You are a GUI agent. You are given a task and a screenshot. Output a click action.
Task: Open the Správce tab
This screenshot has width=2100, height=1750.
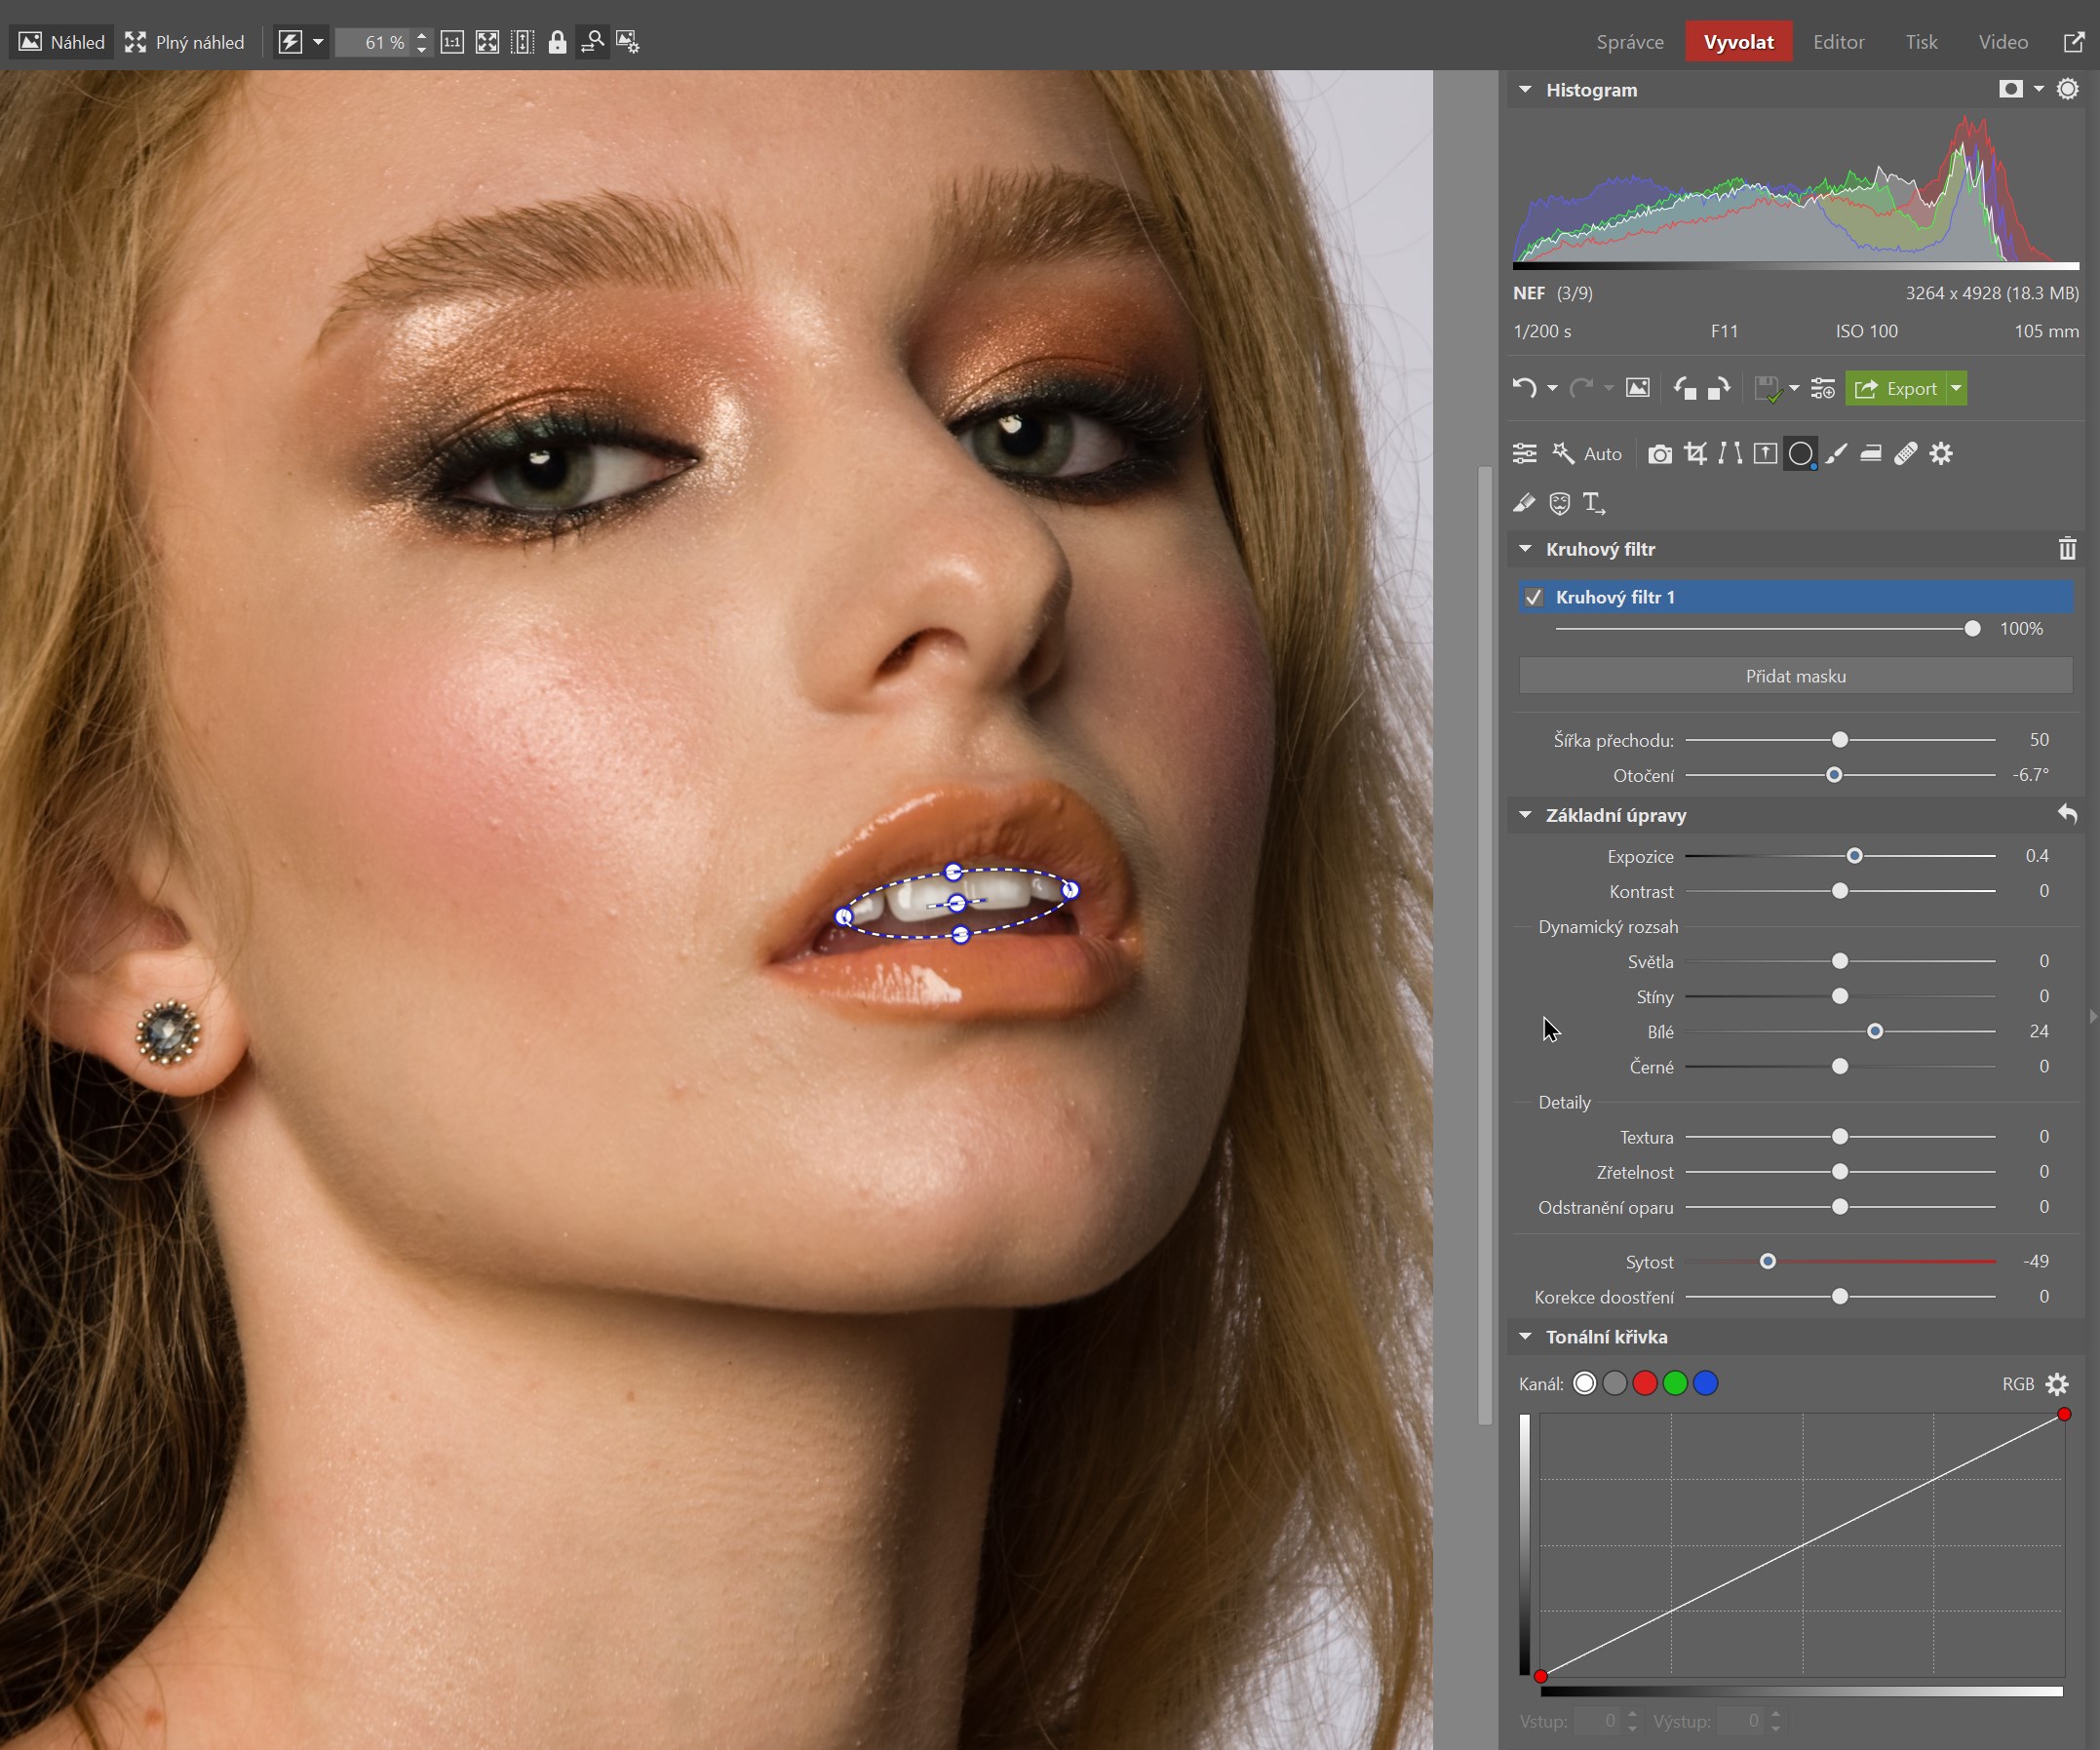point(1629,42)
